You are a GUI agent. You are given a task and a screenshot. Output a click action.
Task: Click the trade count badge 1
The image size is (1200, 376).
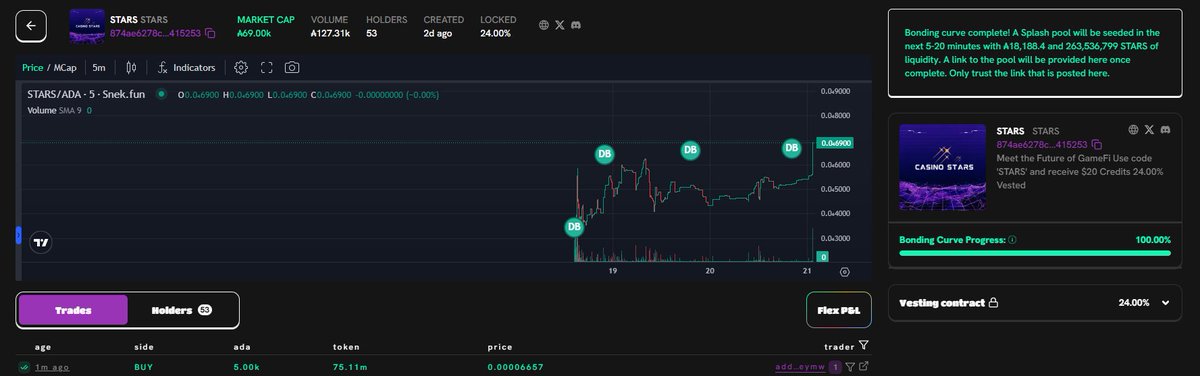point(834,368)
